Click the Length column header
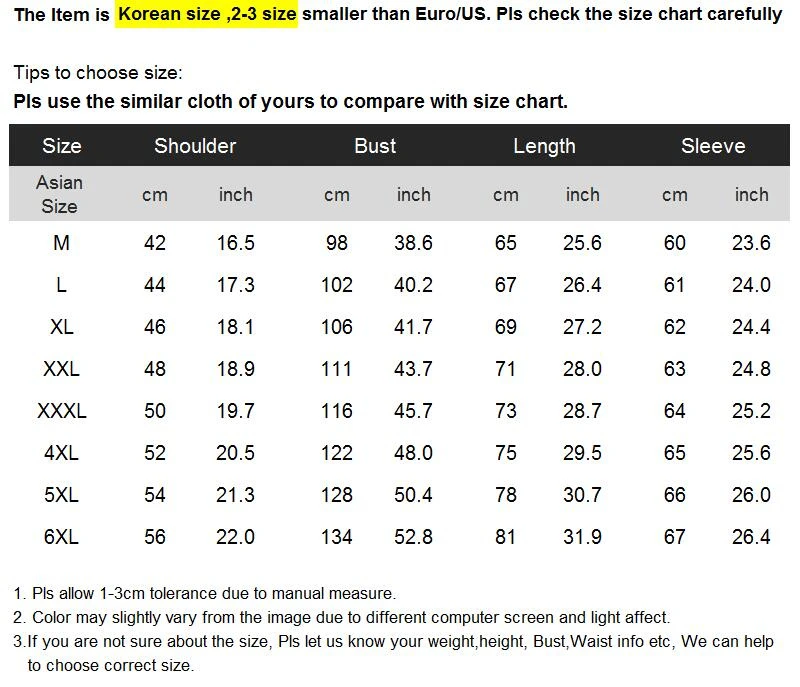 tap(544, 146)
